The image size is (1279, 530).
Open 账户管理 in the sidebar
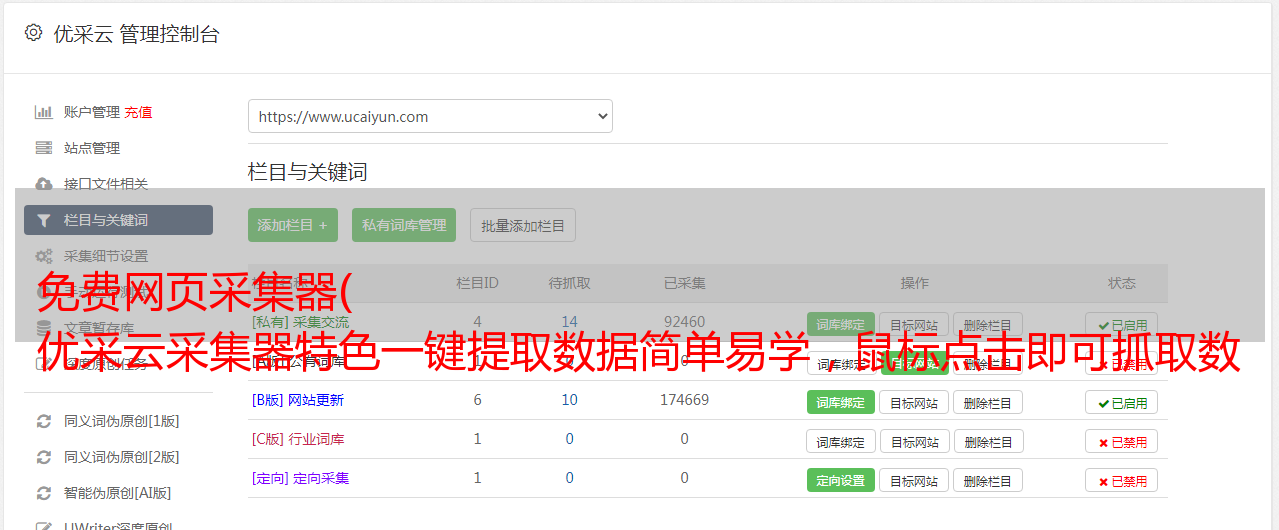pyautogui.click(x=92, y=112)
